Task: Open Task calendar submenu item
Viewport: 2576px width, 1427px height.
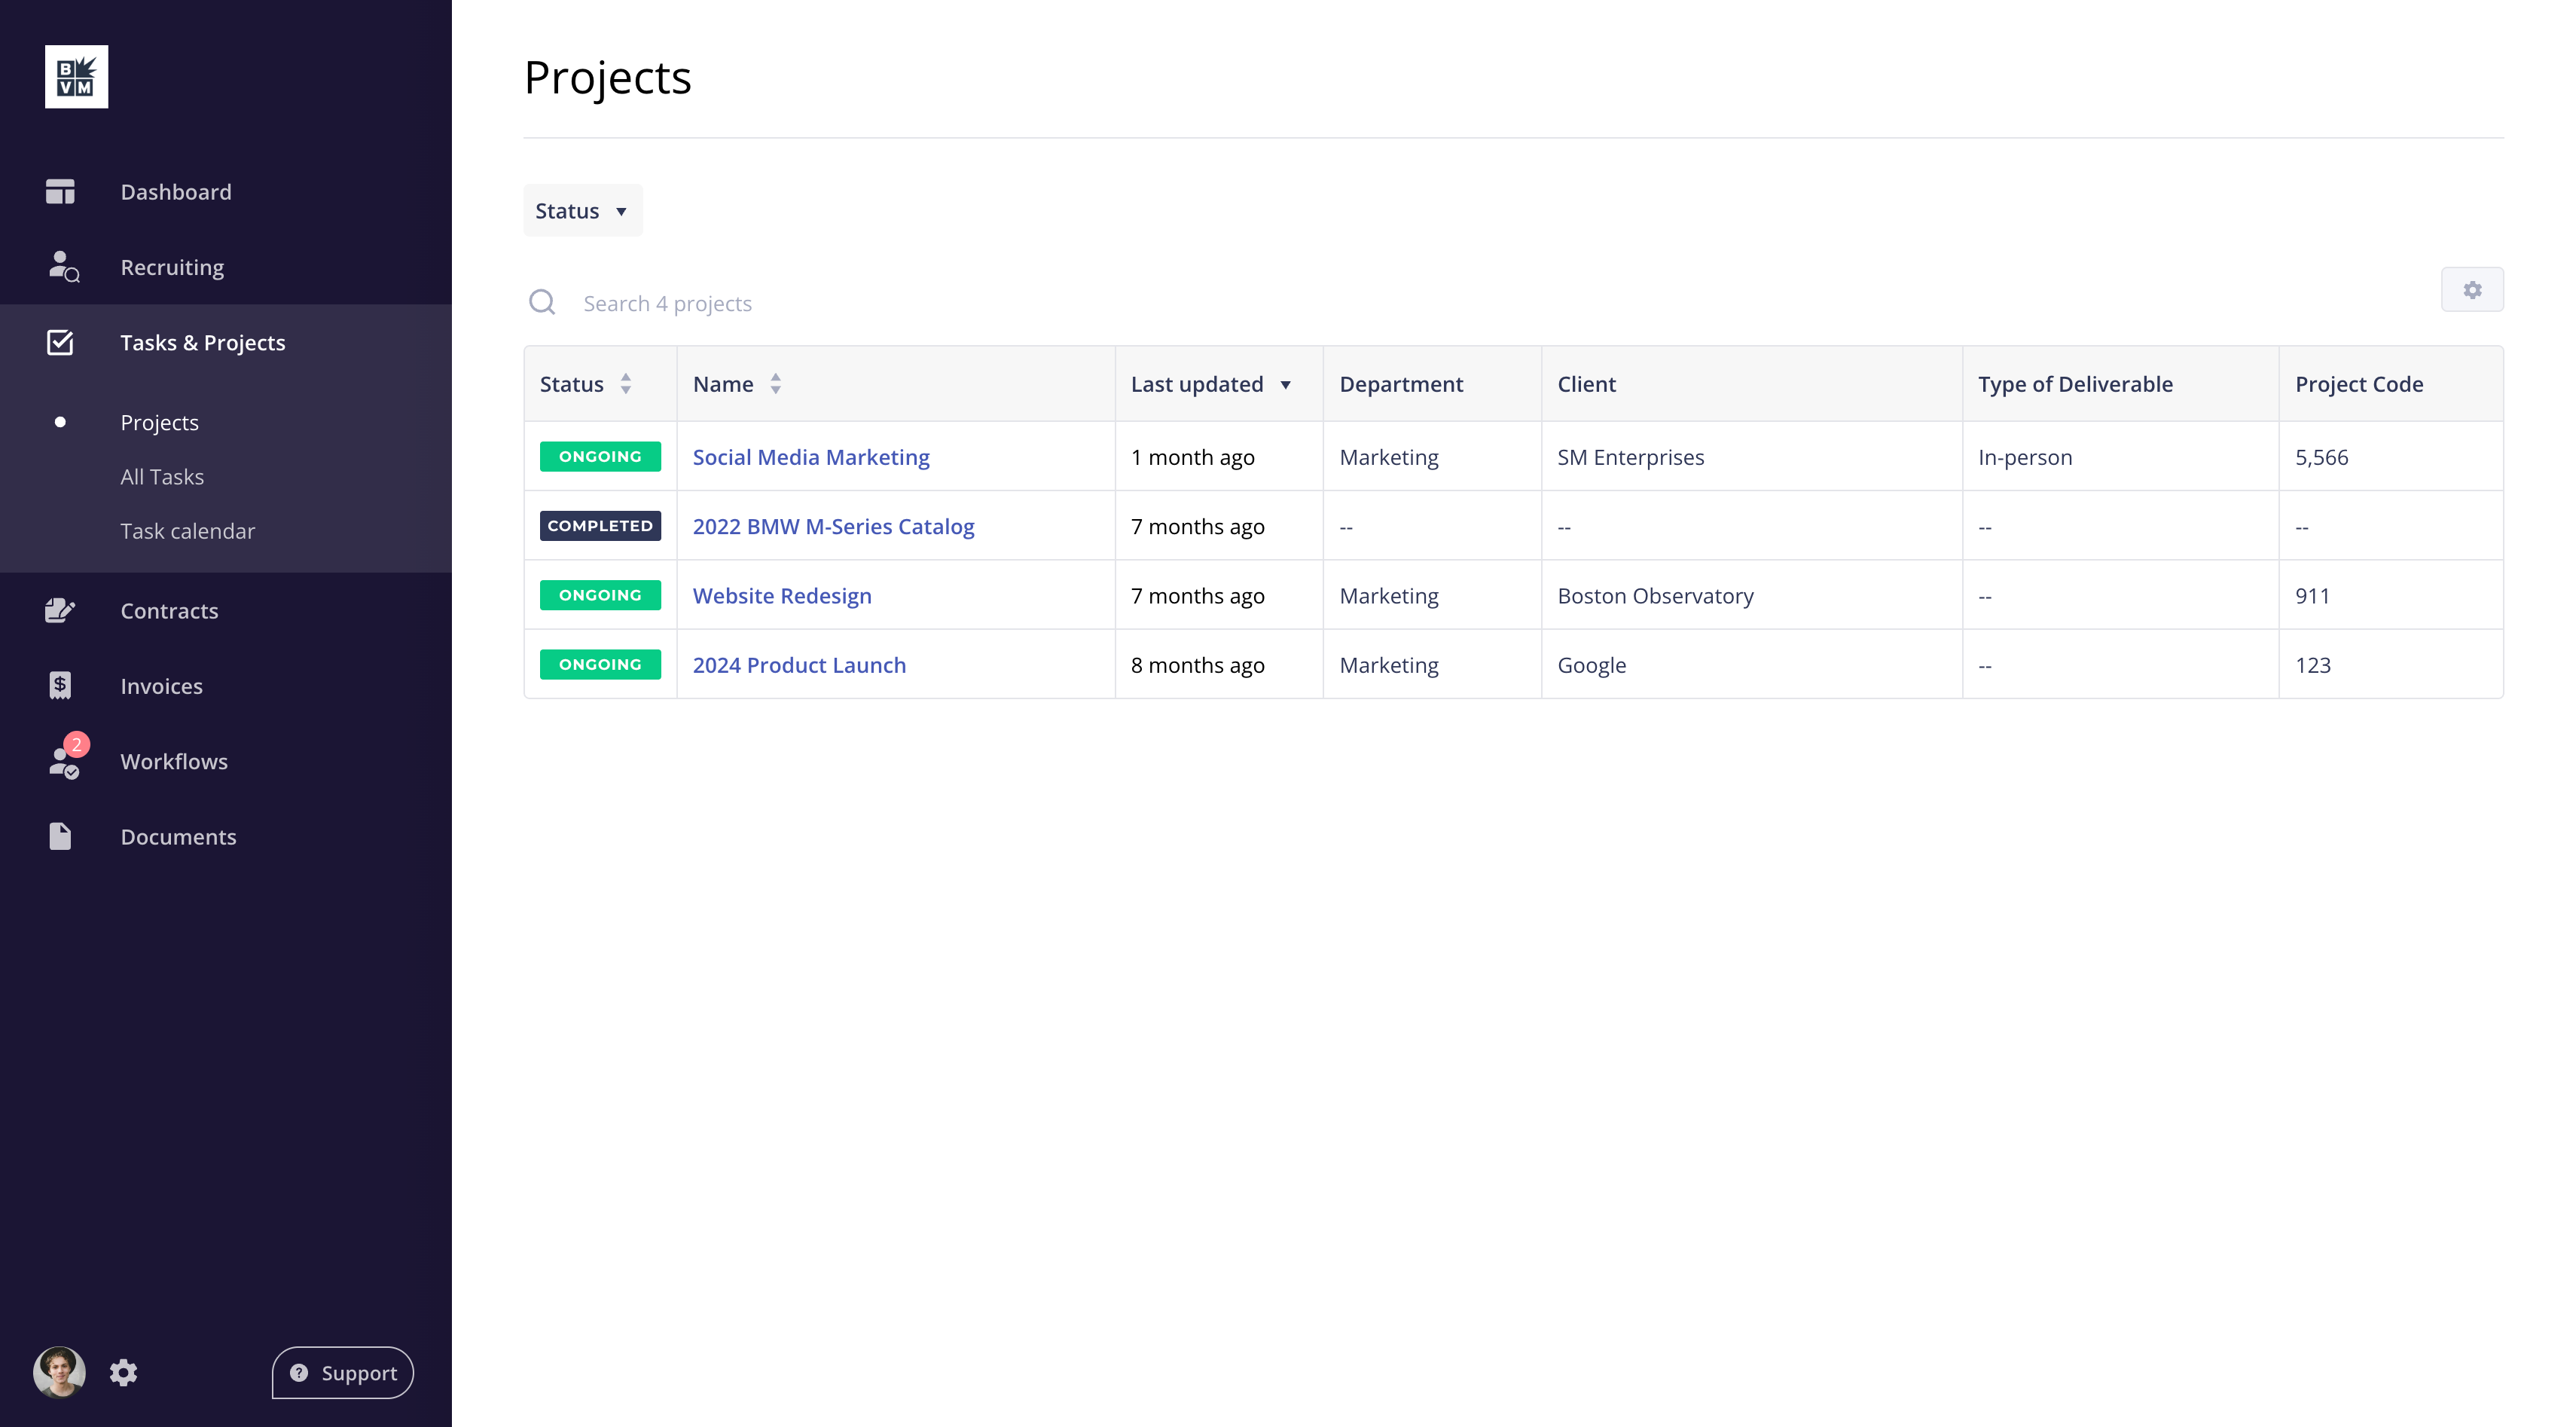Action: [x=187, y=531]
